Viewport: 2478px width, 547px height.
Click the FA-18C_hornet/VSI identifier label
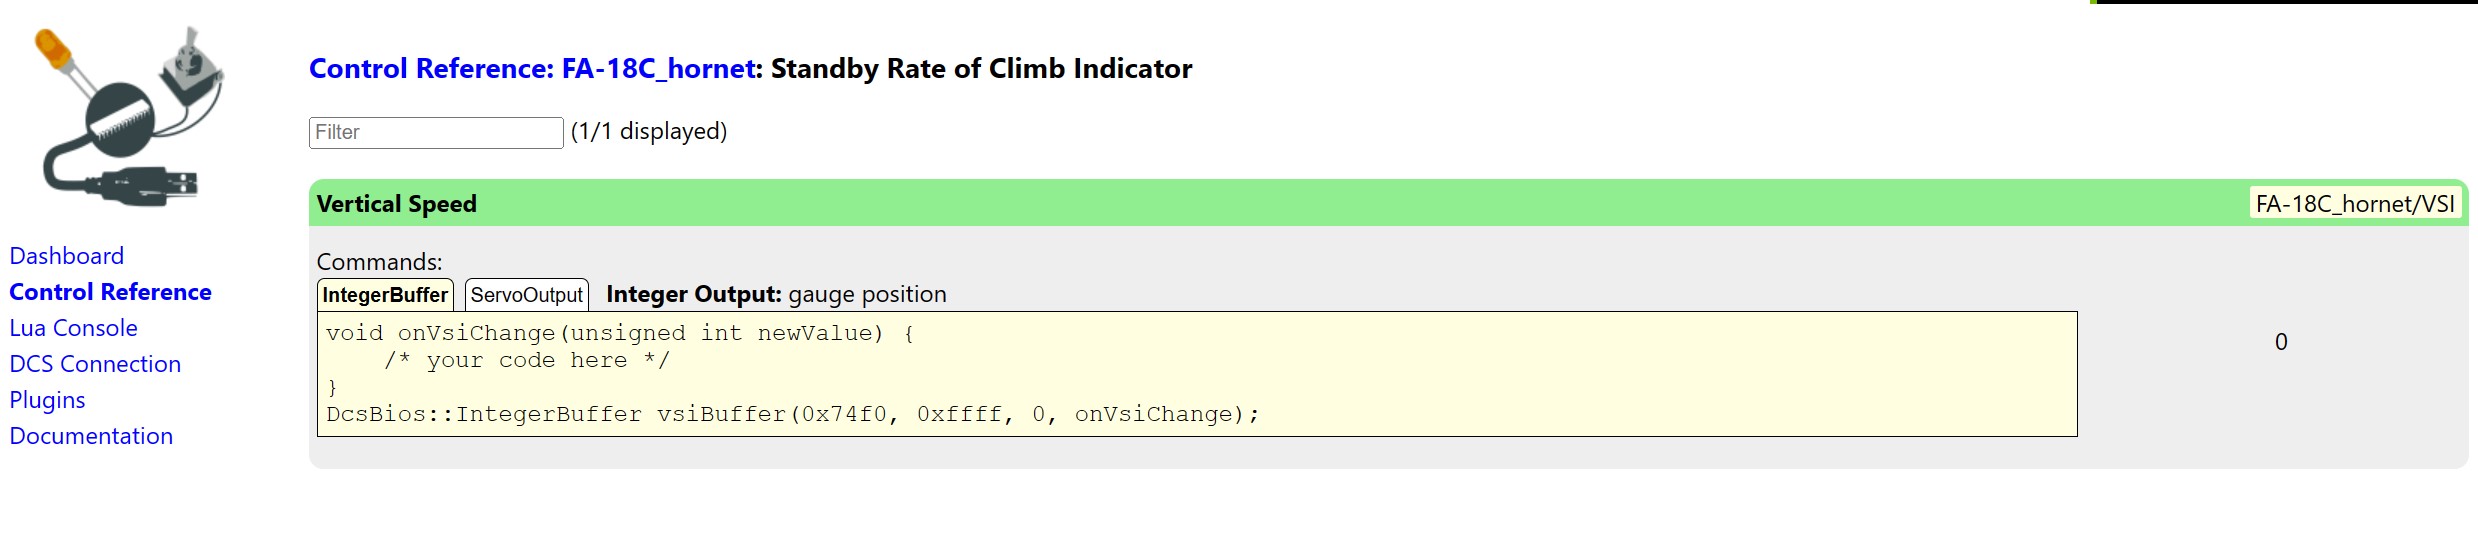[x=2355, y=204]
